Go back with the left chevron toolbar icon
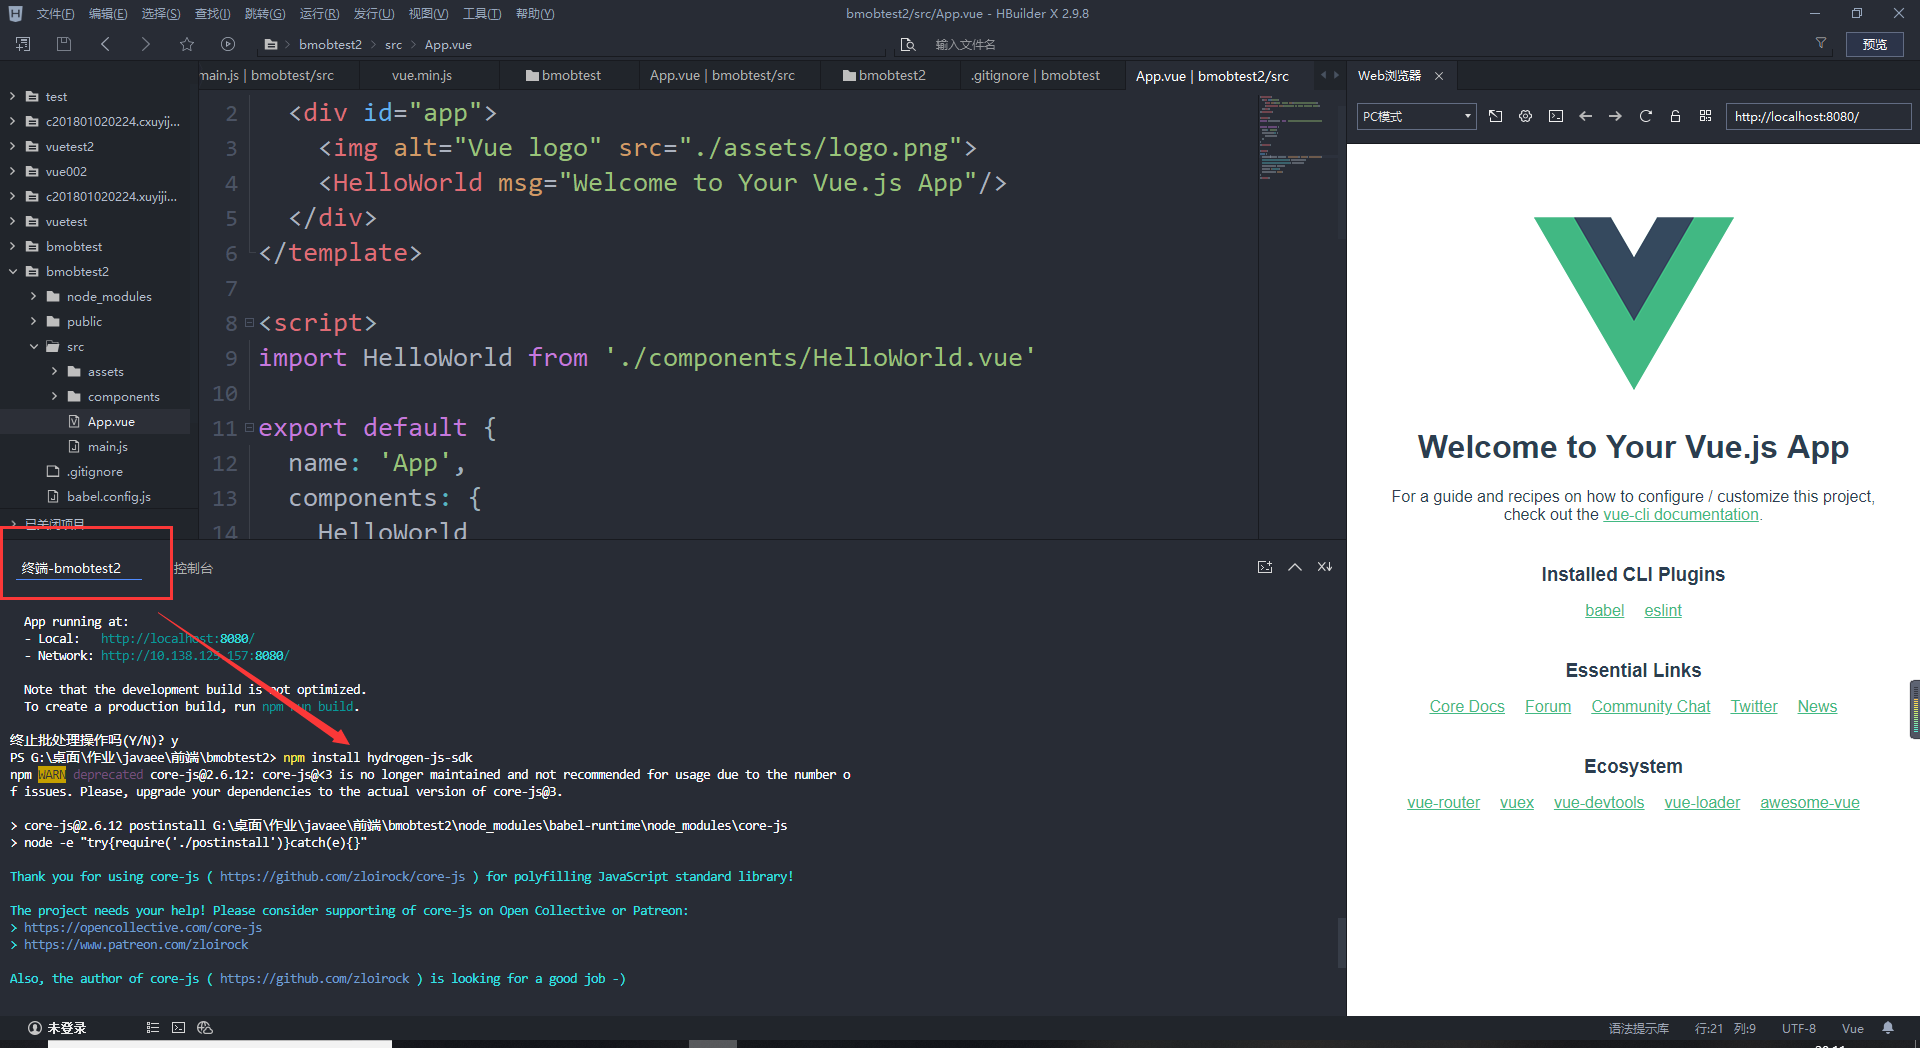The height and width of the screenshot is (1048, 1920). (x=105, y=44)
